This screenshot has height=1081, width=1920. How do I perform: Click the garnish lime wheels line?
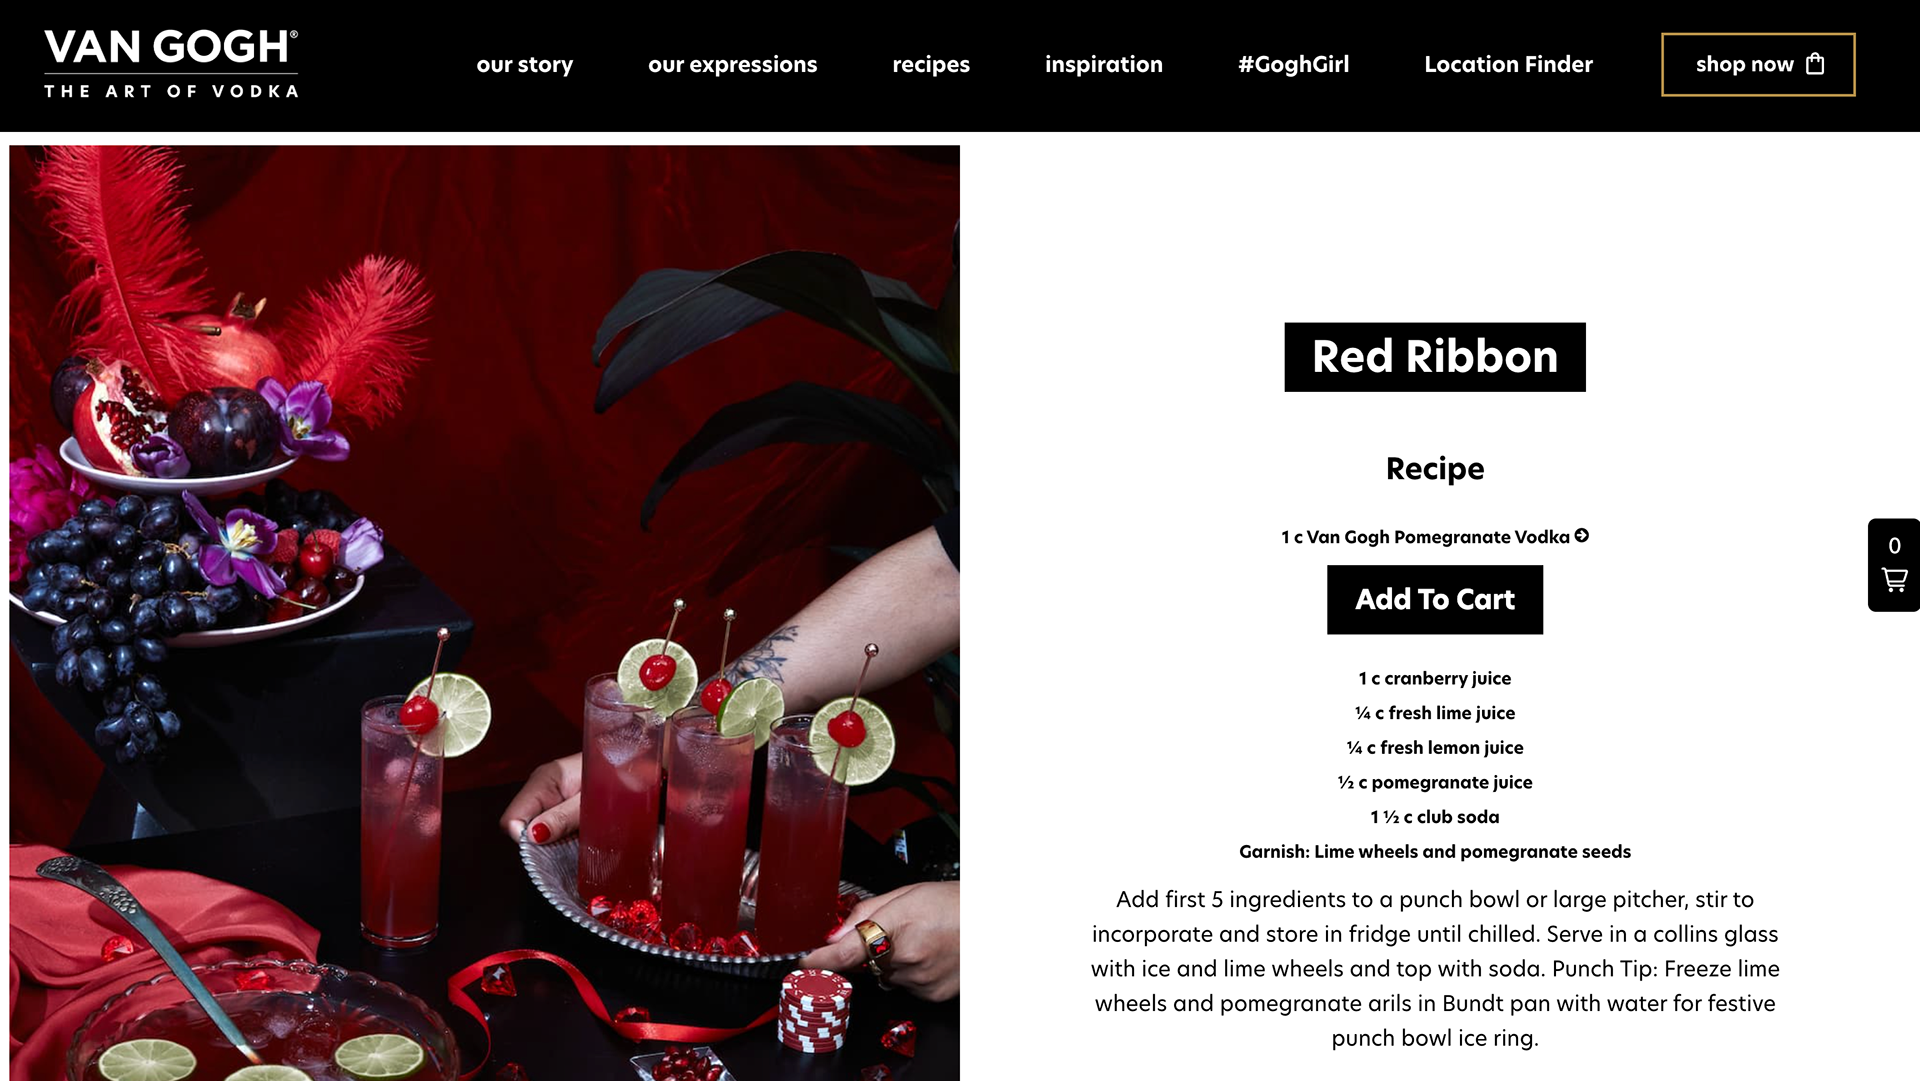tap(1435, 852)
